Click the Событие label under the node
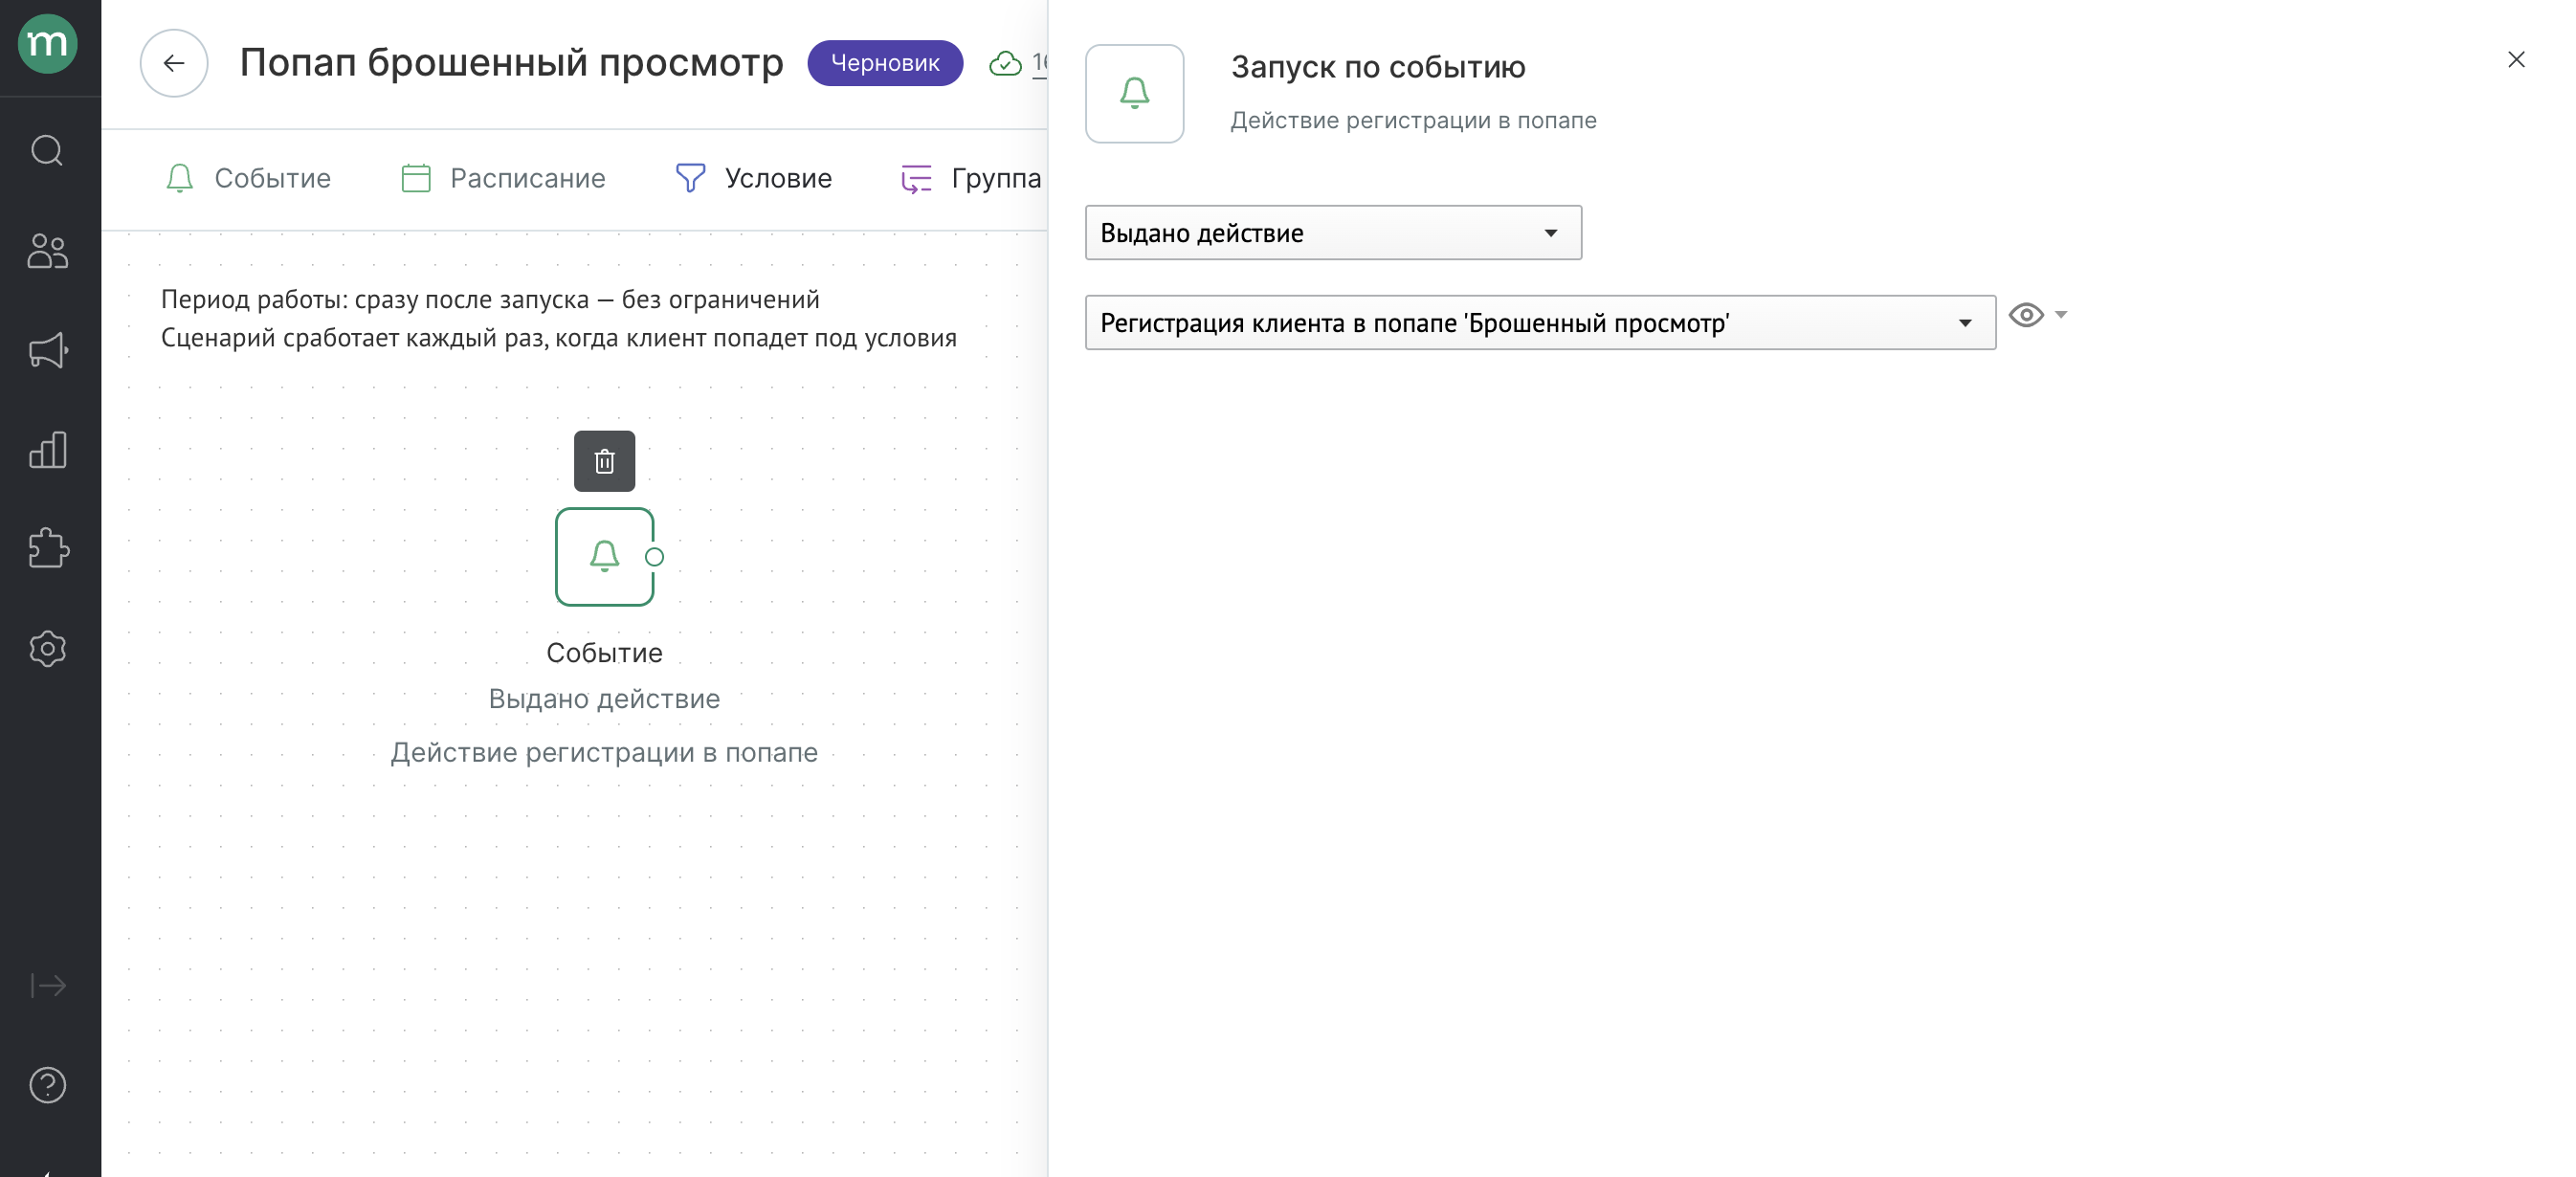The height and width of the screenshot is (1177, 2576). (604, 653)
